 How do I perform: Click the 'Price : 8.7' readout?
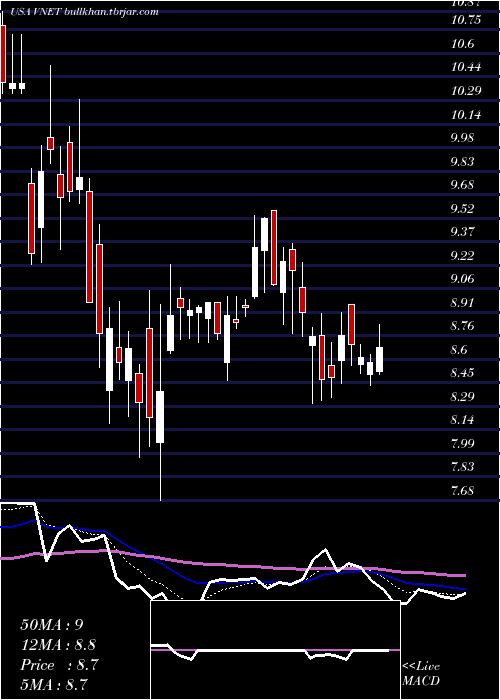(x=59, y=665)
